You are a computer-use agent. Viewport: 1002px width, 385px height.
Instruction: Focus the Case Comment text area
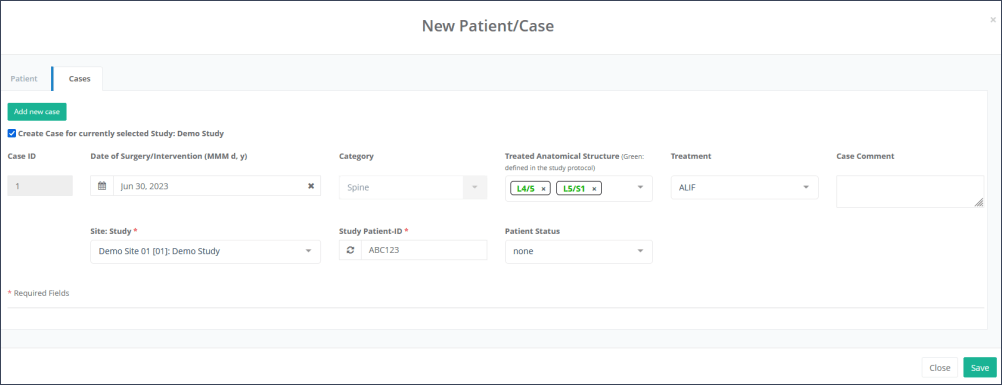coord(910,191)
